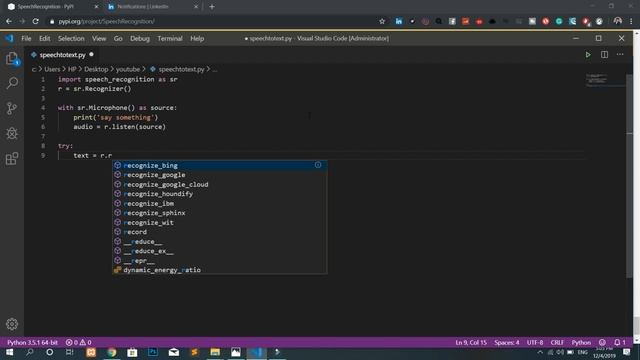
Task: Open the feedback smiley in status bar
Action: pyautogui.click(x=602, y=342)
